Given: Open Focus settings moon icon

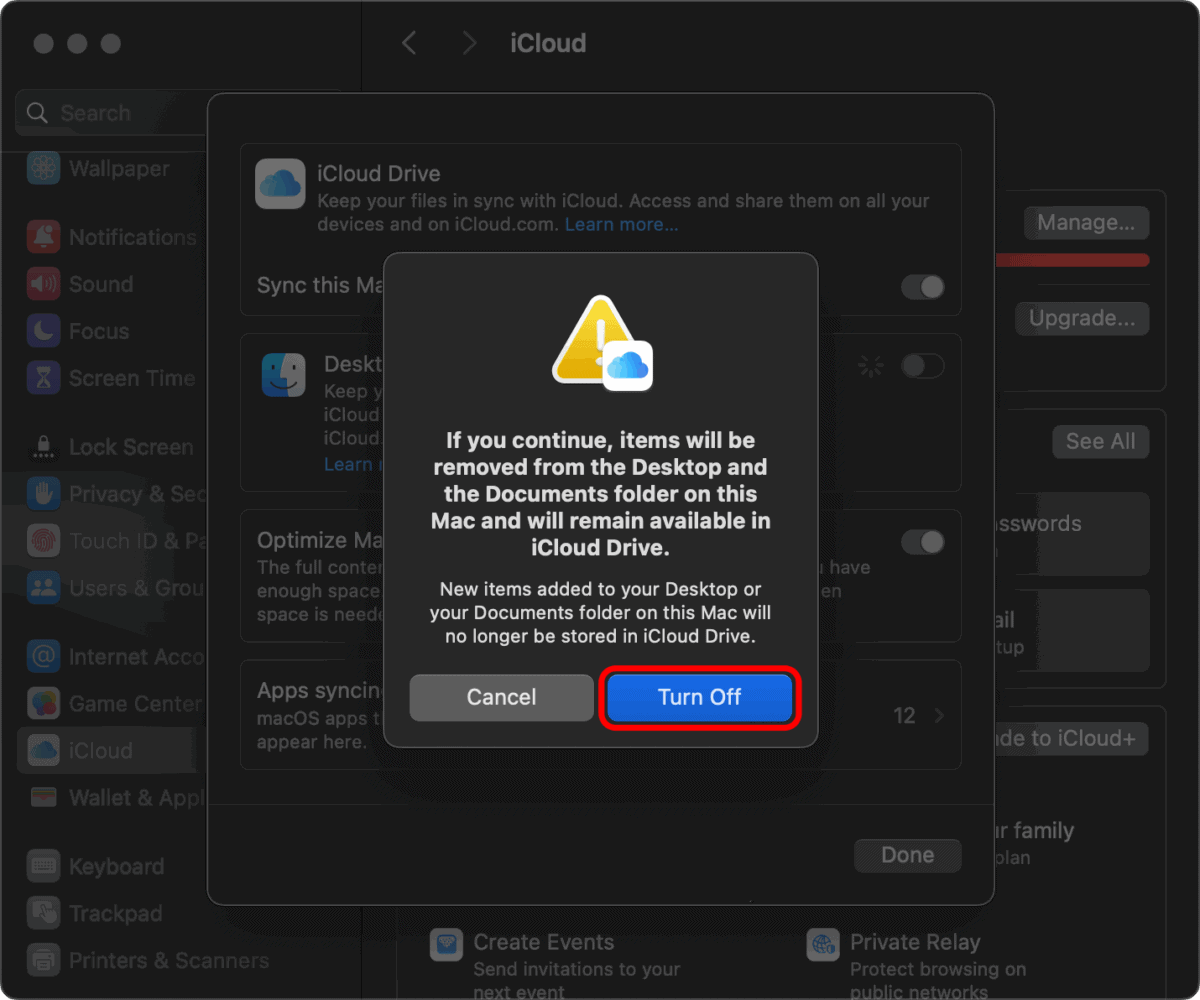Looking at the screenshot, I should click(x=43, y=331).
